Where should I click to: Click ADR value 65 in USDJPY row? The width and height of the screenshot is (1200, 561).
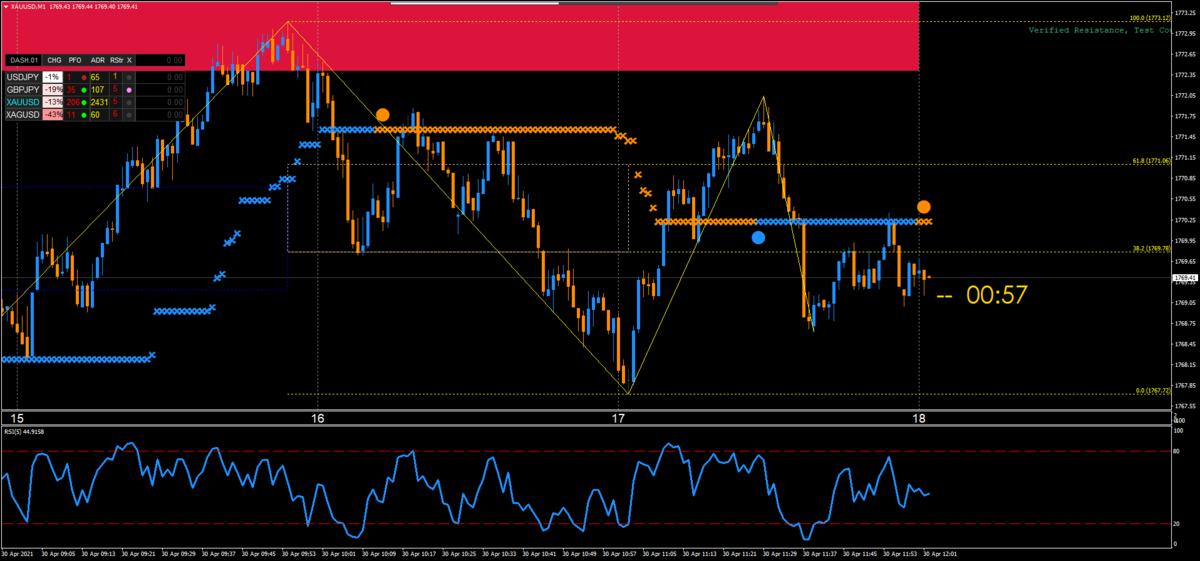(95, 77)
